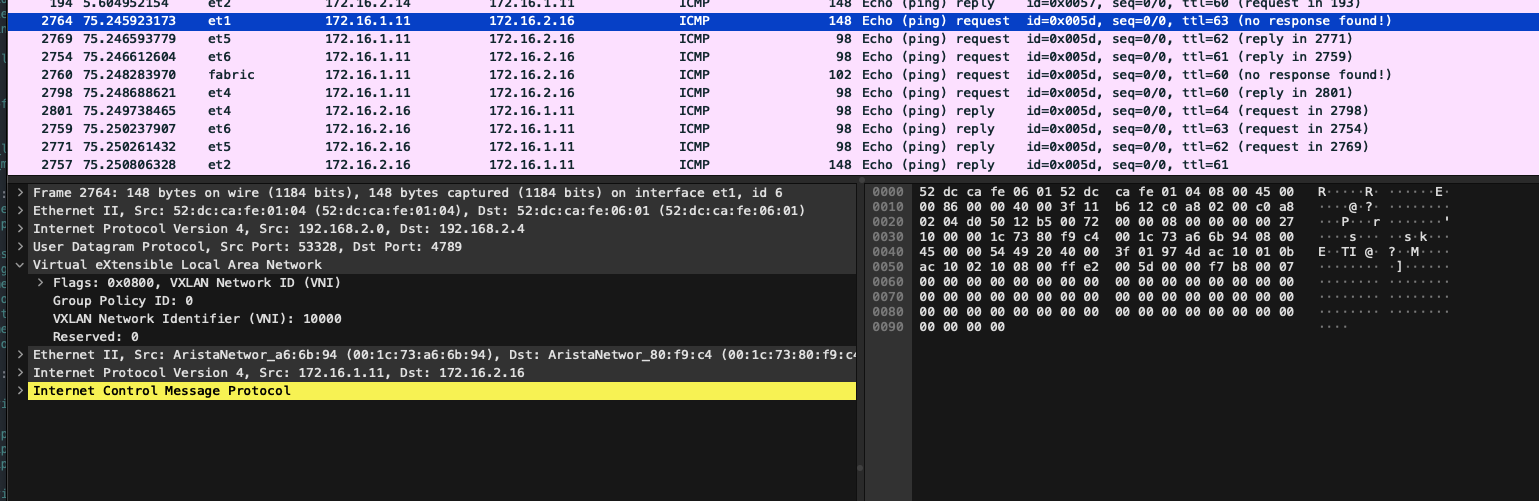
Task: Collapse the Virtual eXtensible Local Area Network node
Action: pyautogui.click(x=21, y=264)
